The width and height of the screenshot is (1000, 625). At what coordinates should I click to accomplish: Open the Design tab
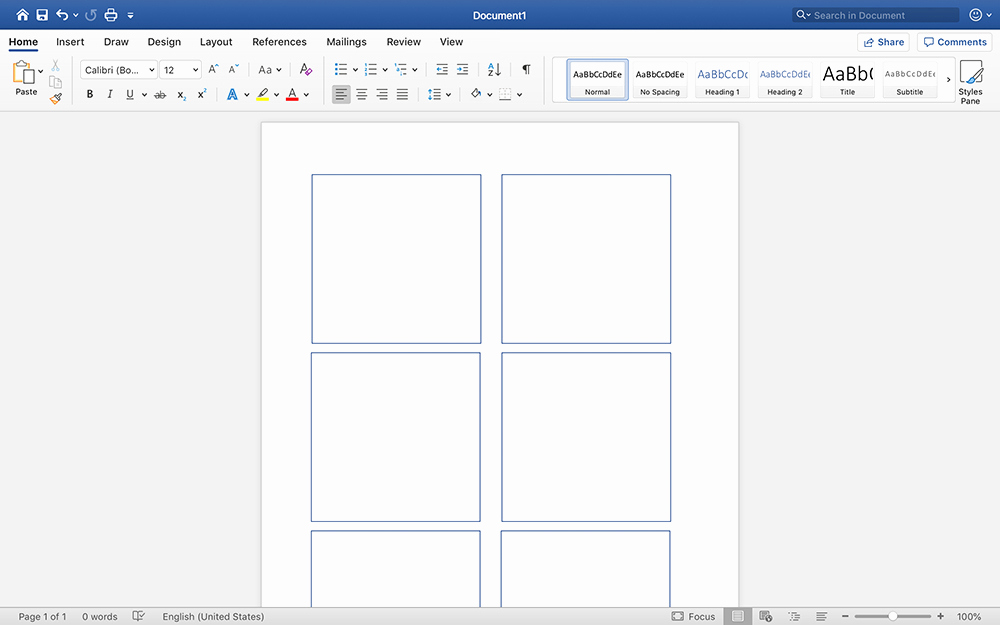point(165,41)
